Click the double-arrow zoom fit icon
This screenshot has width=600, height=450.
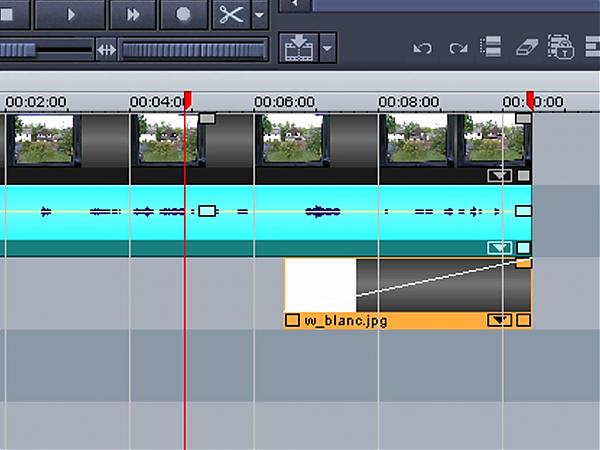[x=106, y=49]
